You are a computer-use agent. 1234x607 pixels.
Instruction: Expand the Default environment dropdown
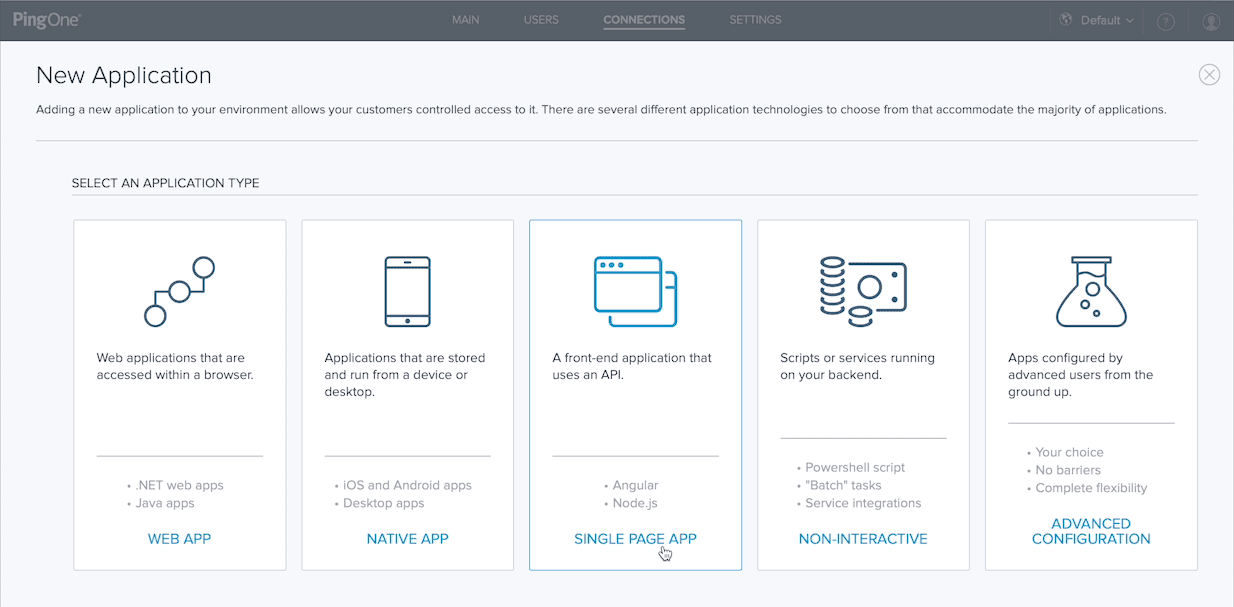(x=1106, y=20)
